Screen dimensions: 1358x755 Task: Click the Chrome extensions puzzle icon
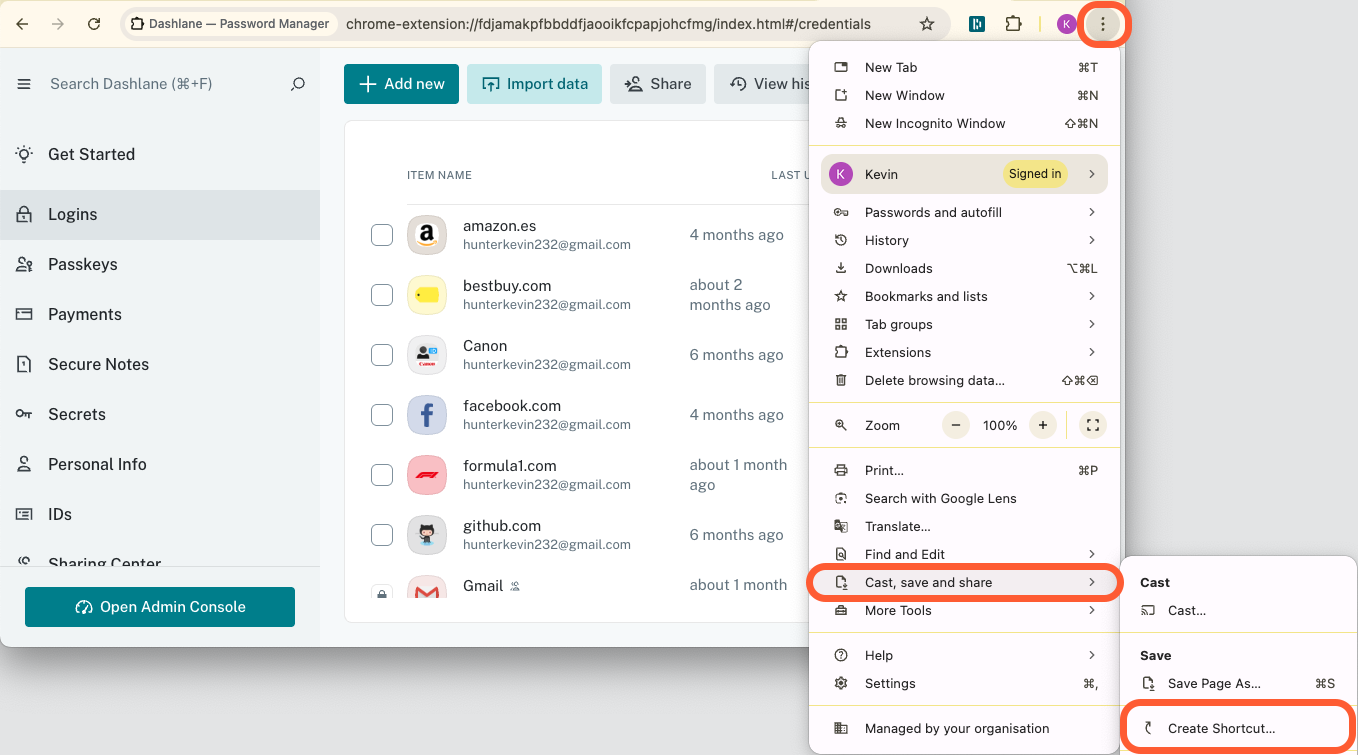click(1013, 23)
